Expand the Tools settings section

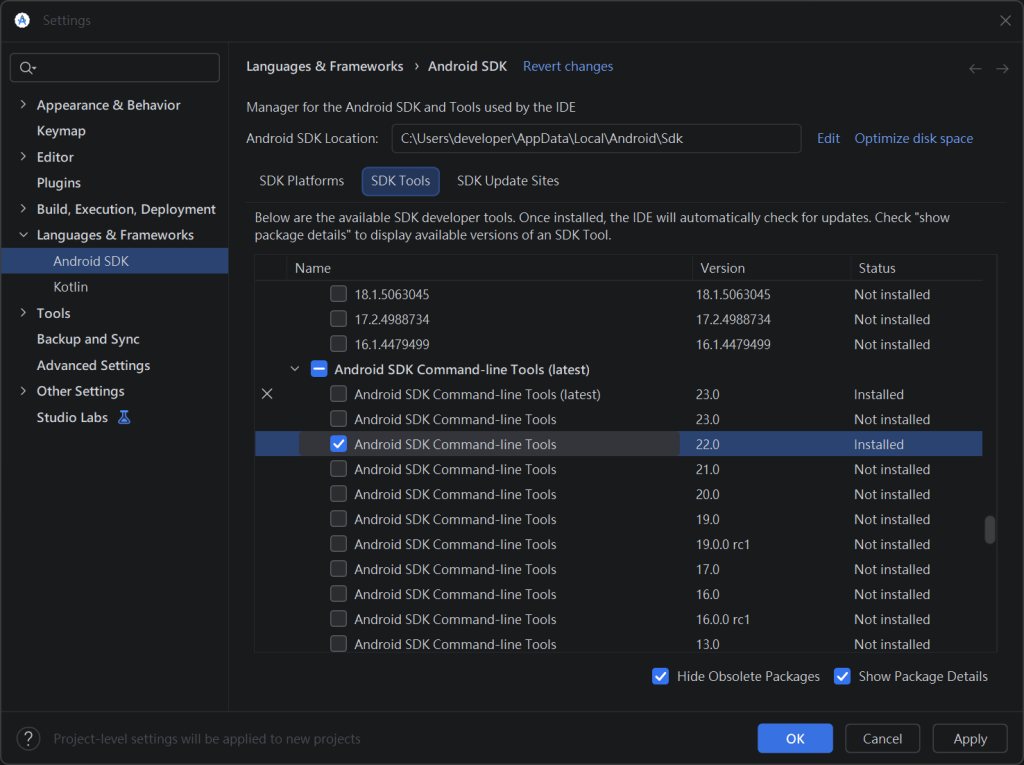pyautogui.click(x=24, y=313)
